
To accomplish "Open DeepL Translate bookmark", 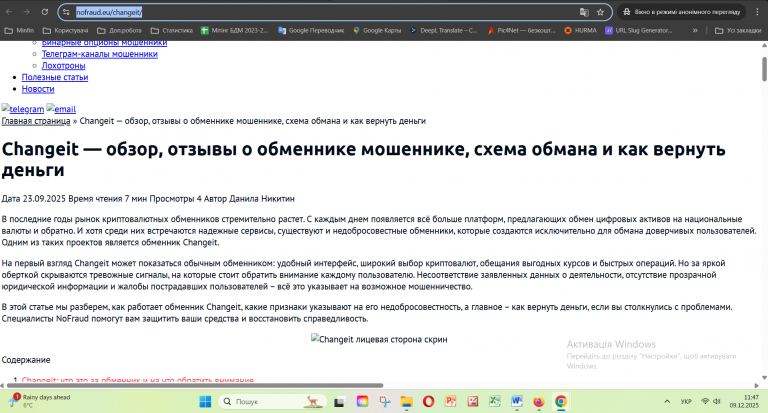I will click(x=443, y=30).
